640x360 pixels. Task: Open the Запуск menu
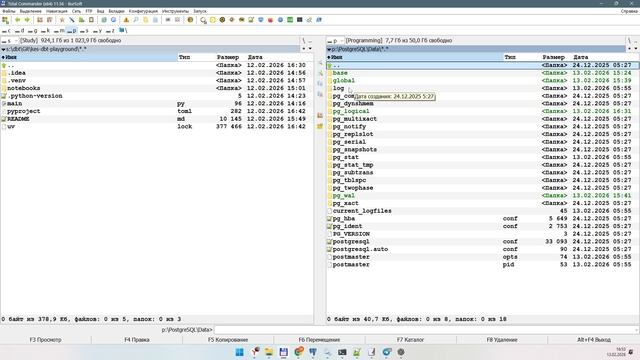[200, 11]
